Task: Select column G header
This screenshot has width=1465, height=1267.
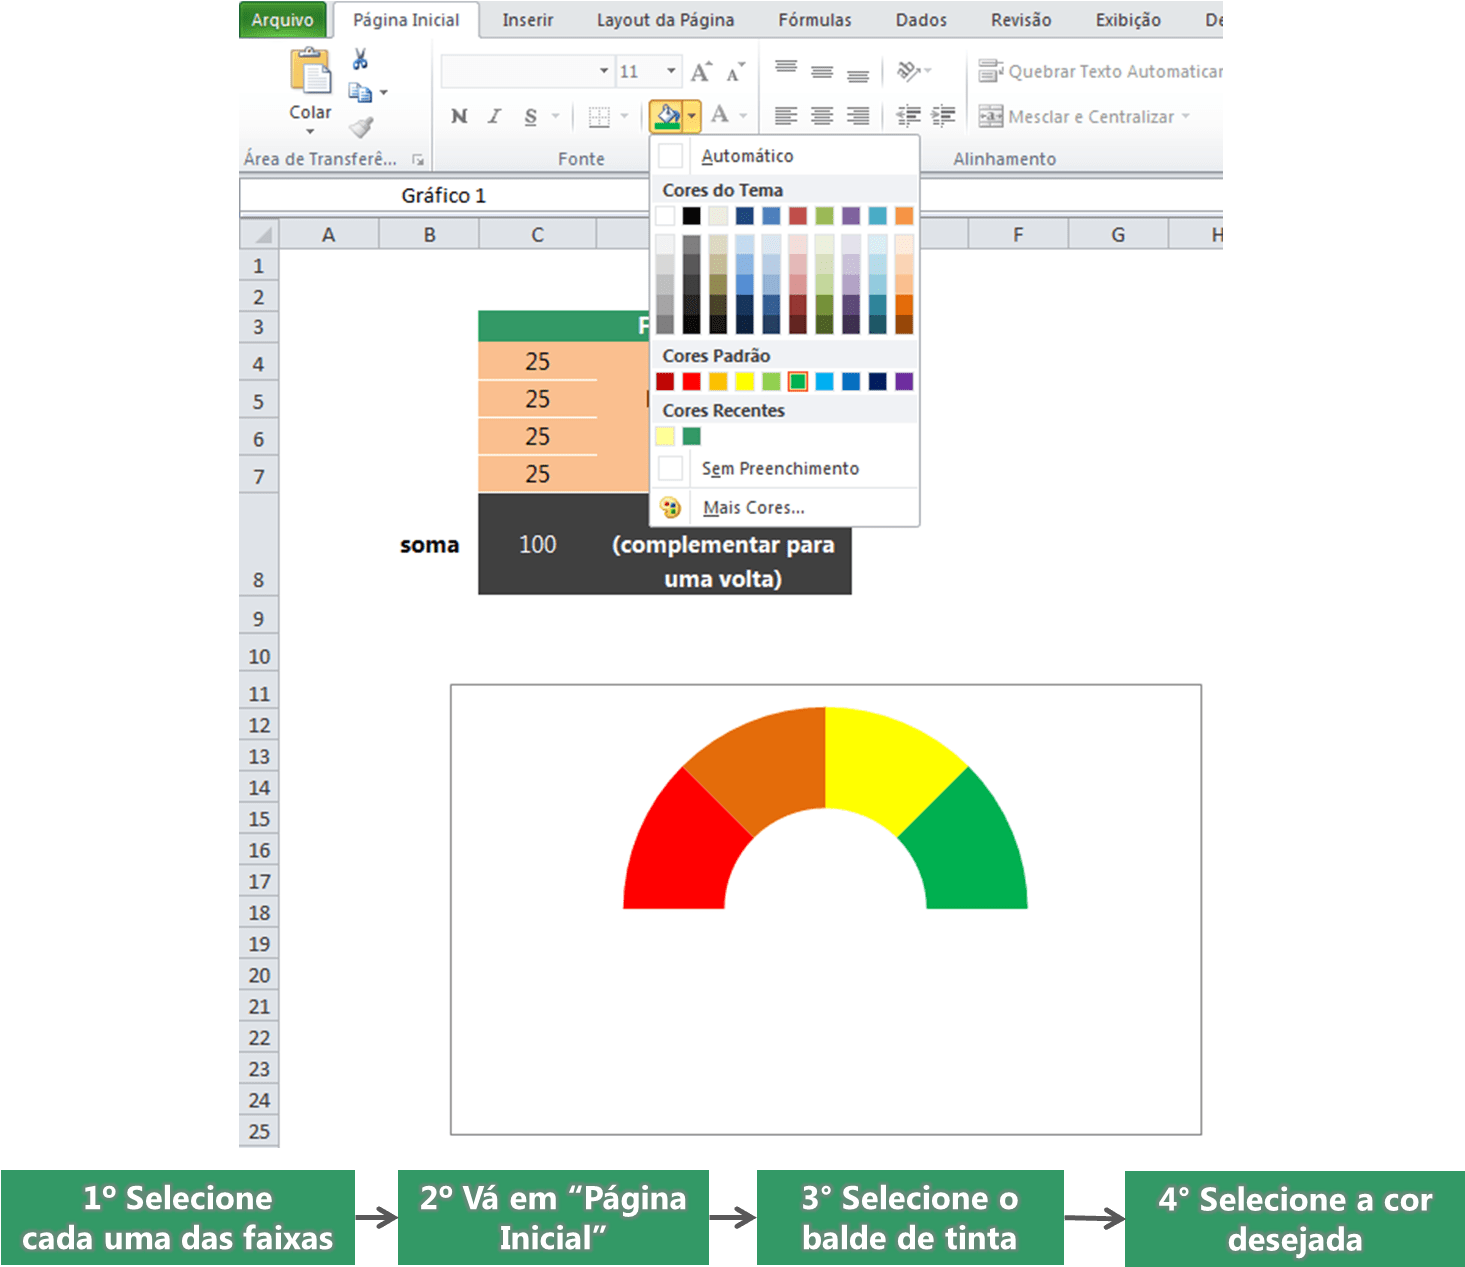Action: pyautogui.click(x=1118, y=235)
